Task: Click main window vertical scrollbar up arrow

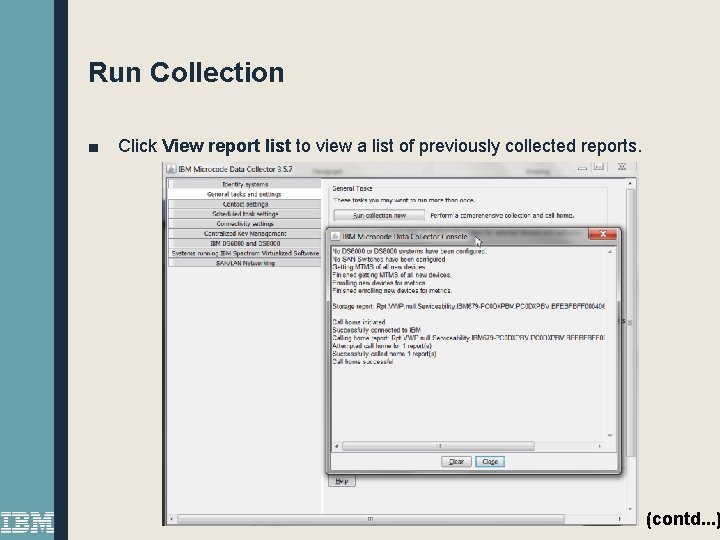Action: click(630, 183)
